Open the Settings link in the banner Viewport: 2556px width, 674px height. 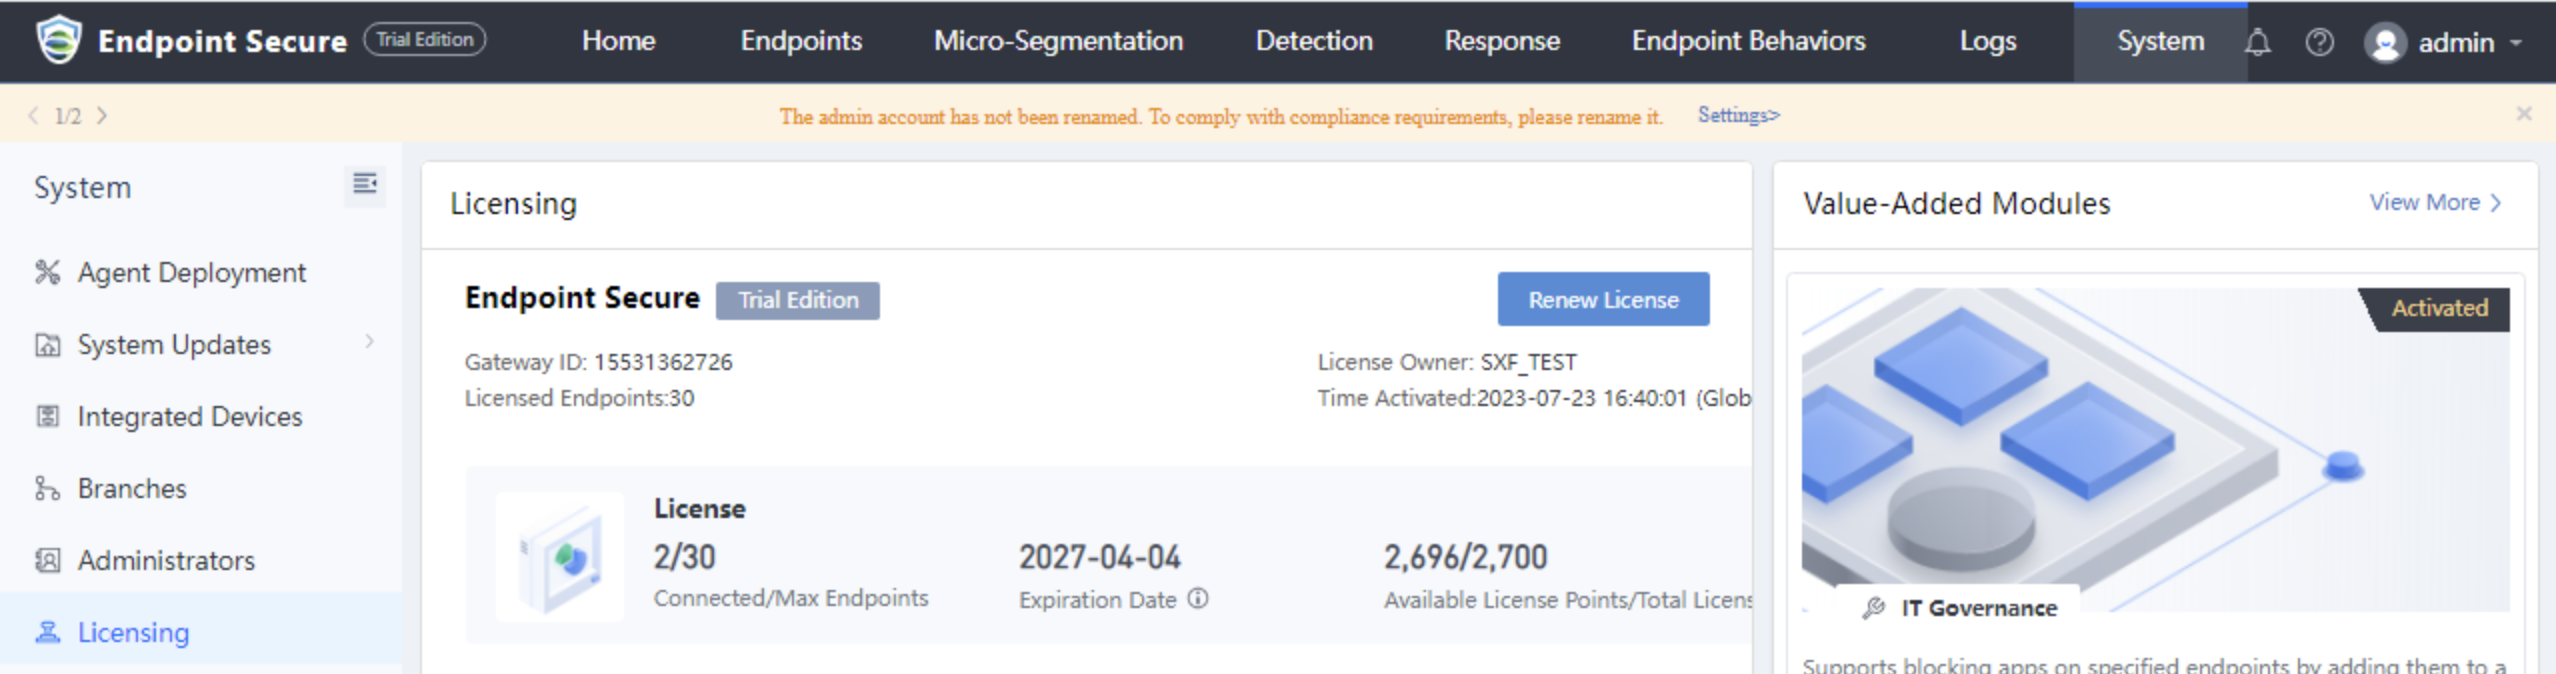pos(1739,115)
